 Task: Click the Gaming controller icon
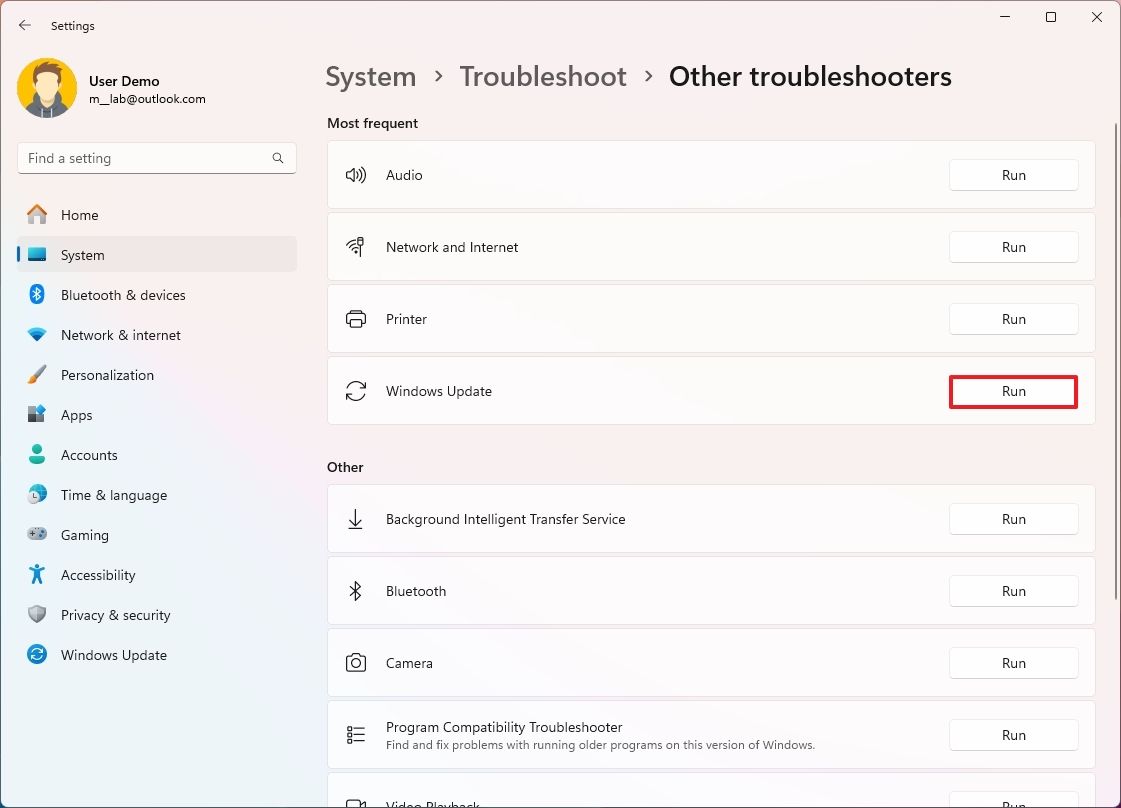(37, 535)
